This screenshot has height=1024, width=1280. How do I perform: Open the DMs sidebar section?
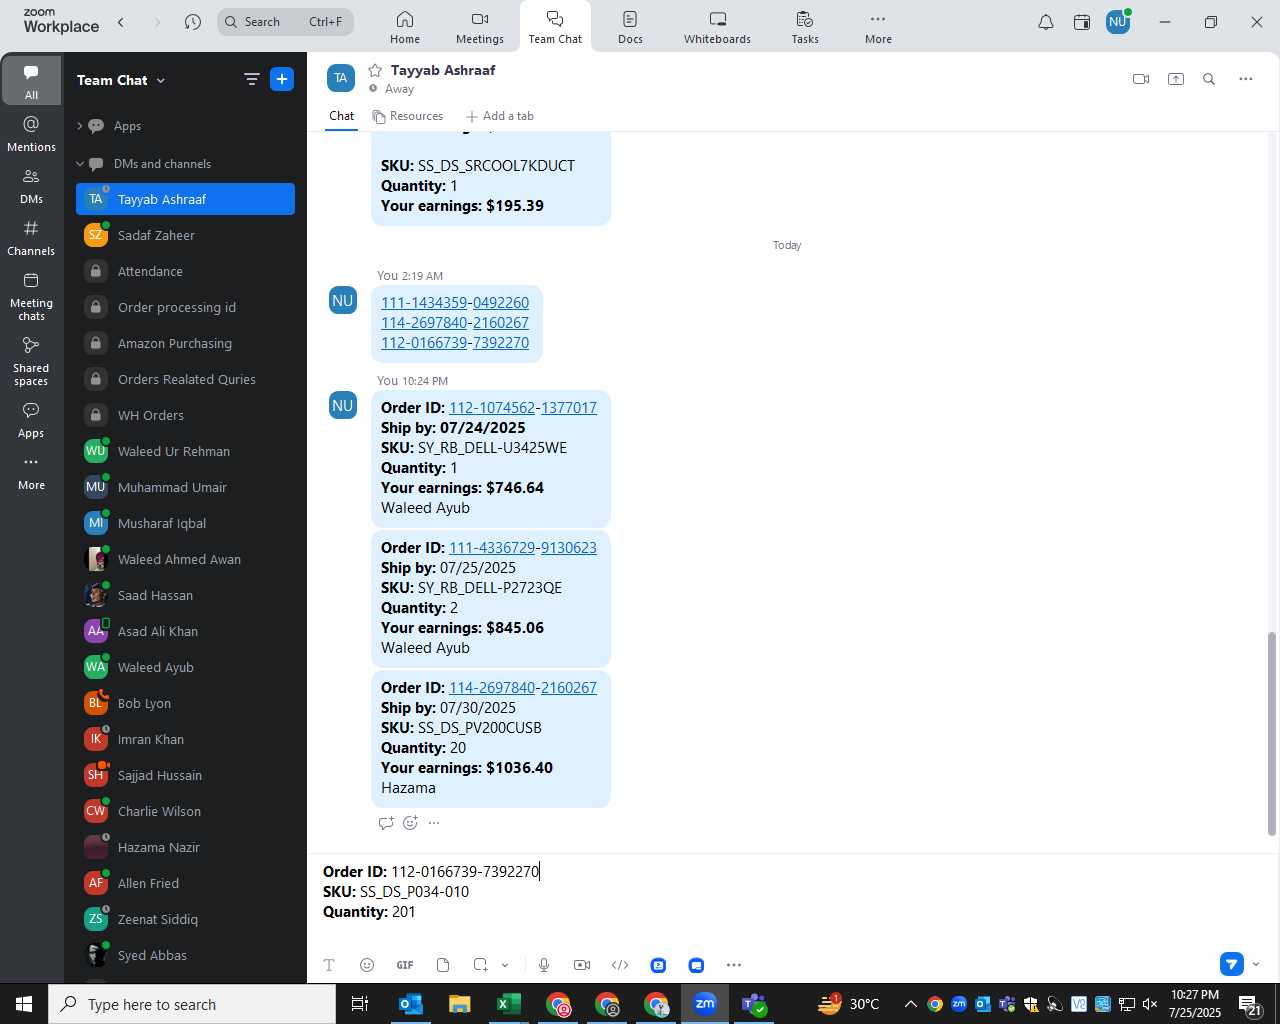click(x=31, y=186)
